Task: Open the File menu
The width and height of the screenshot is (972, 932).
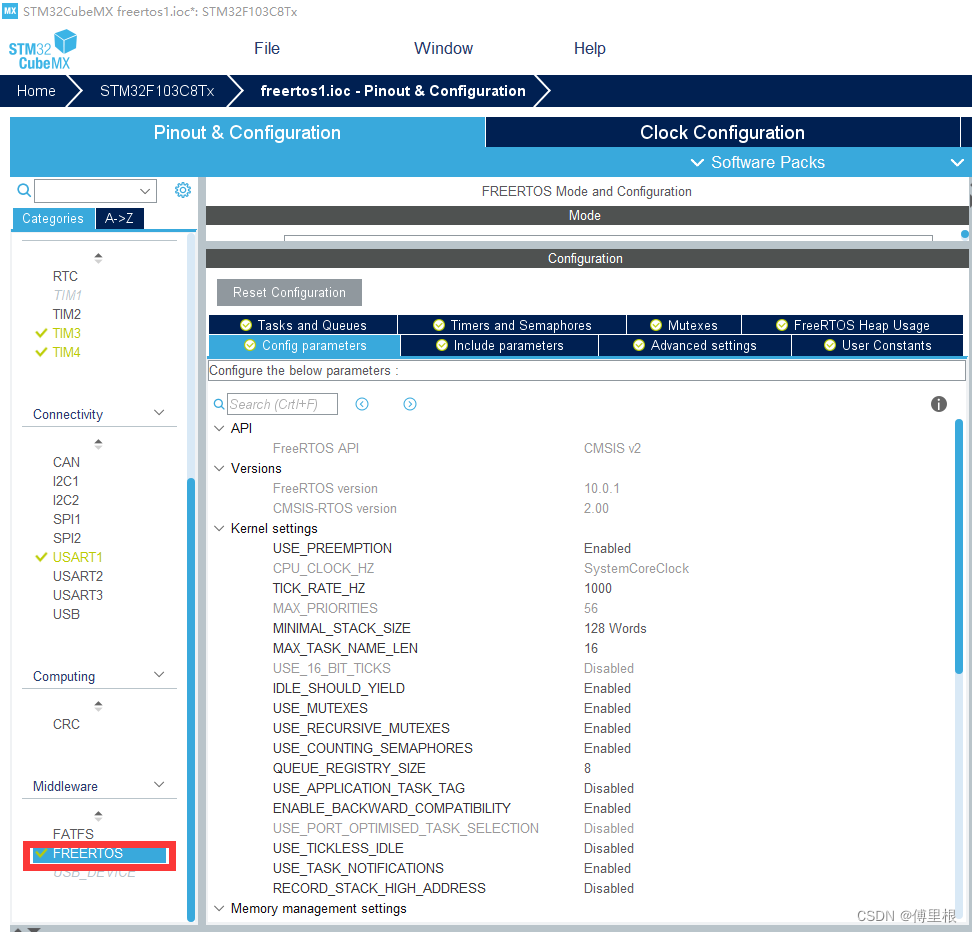Action: (x=267, y=48)
